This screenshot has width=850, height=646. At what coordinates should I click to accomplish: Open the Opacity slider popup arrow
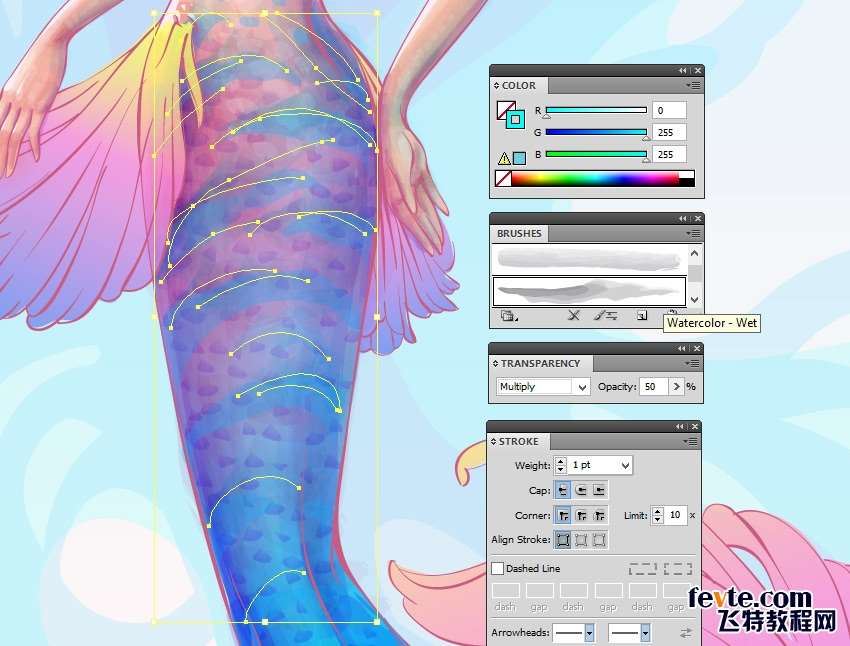click(x=676, y=386)
